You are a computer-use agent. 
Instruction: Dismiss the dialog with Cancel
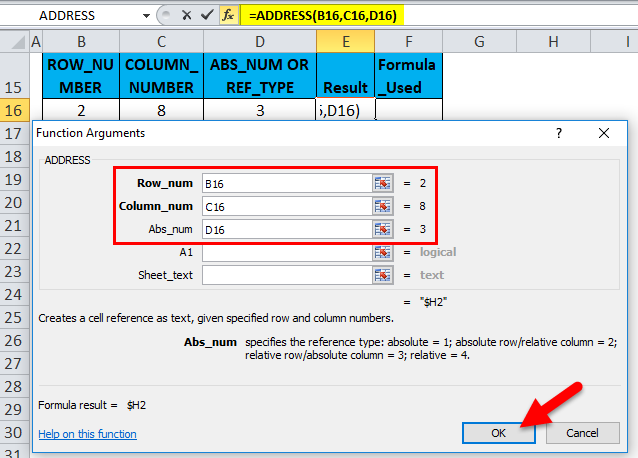[x=582, y=433]
